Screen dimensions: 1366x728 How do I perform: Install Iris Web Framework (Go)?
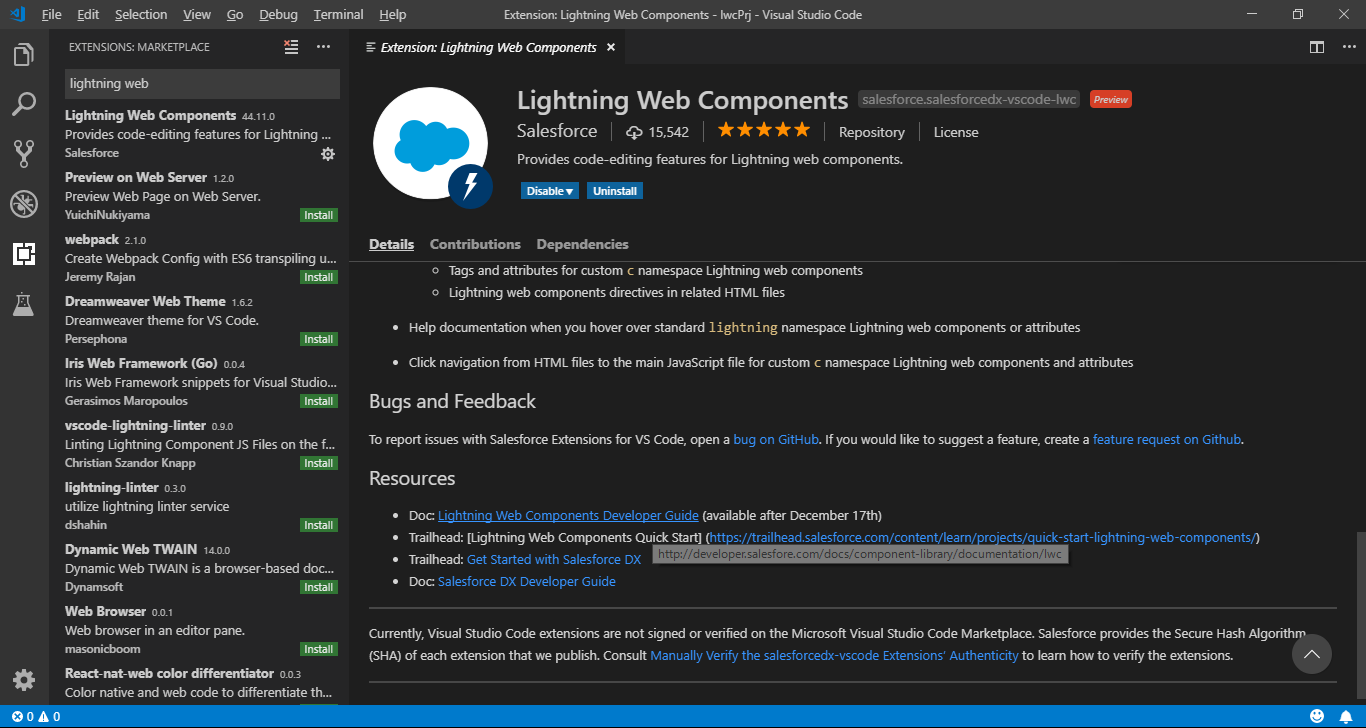(x=319, y=401)
